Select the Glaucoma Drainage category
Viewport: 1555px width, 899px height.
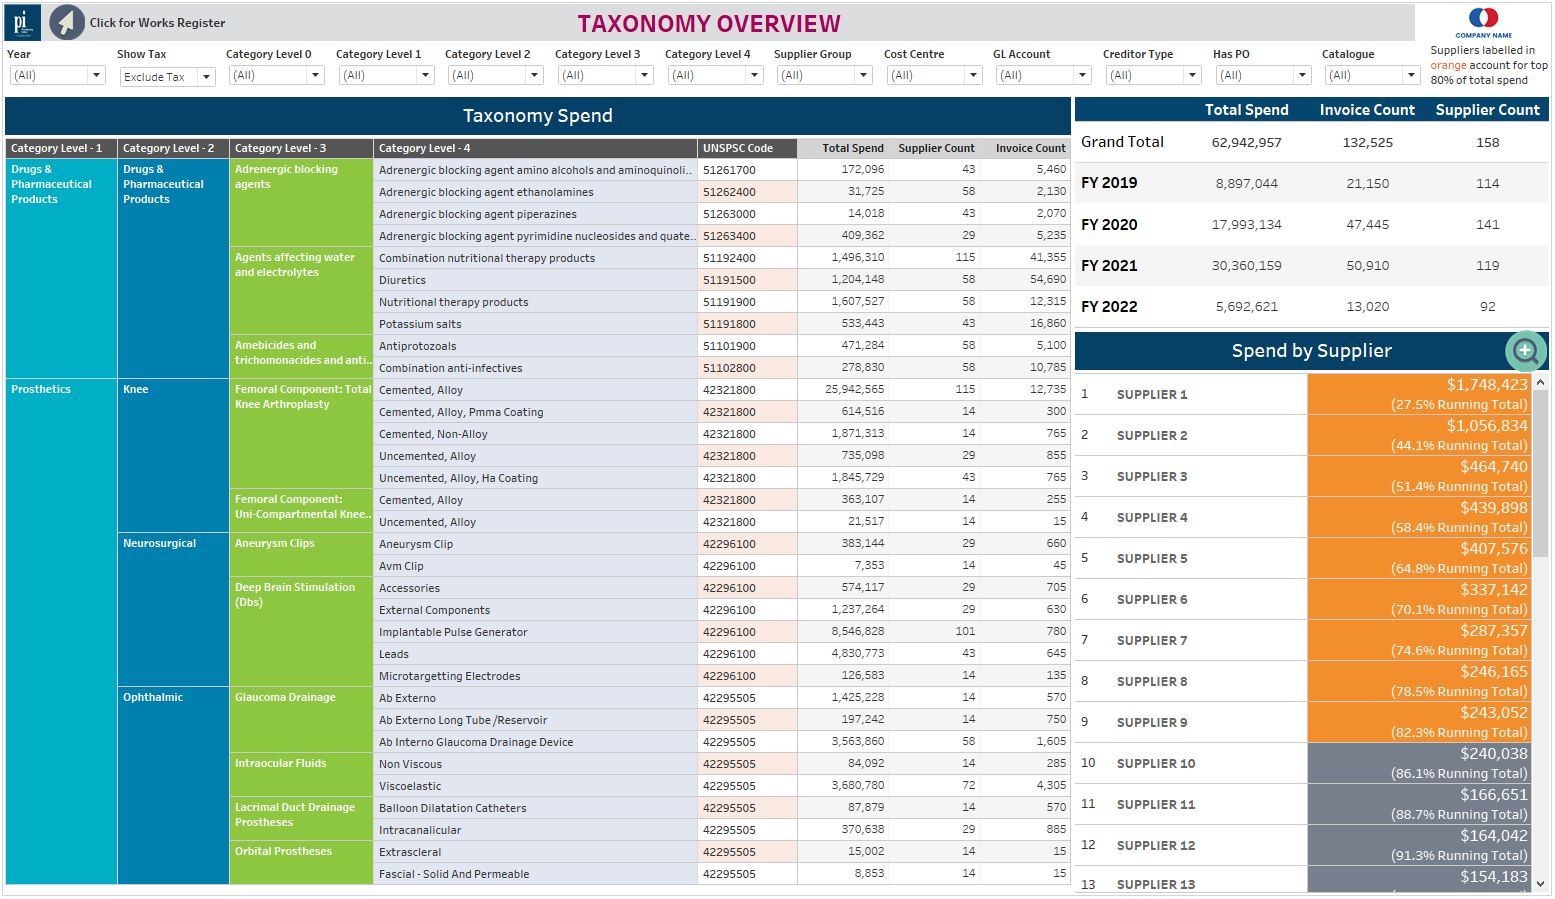point(301,719)
